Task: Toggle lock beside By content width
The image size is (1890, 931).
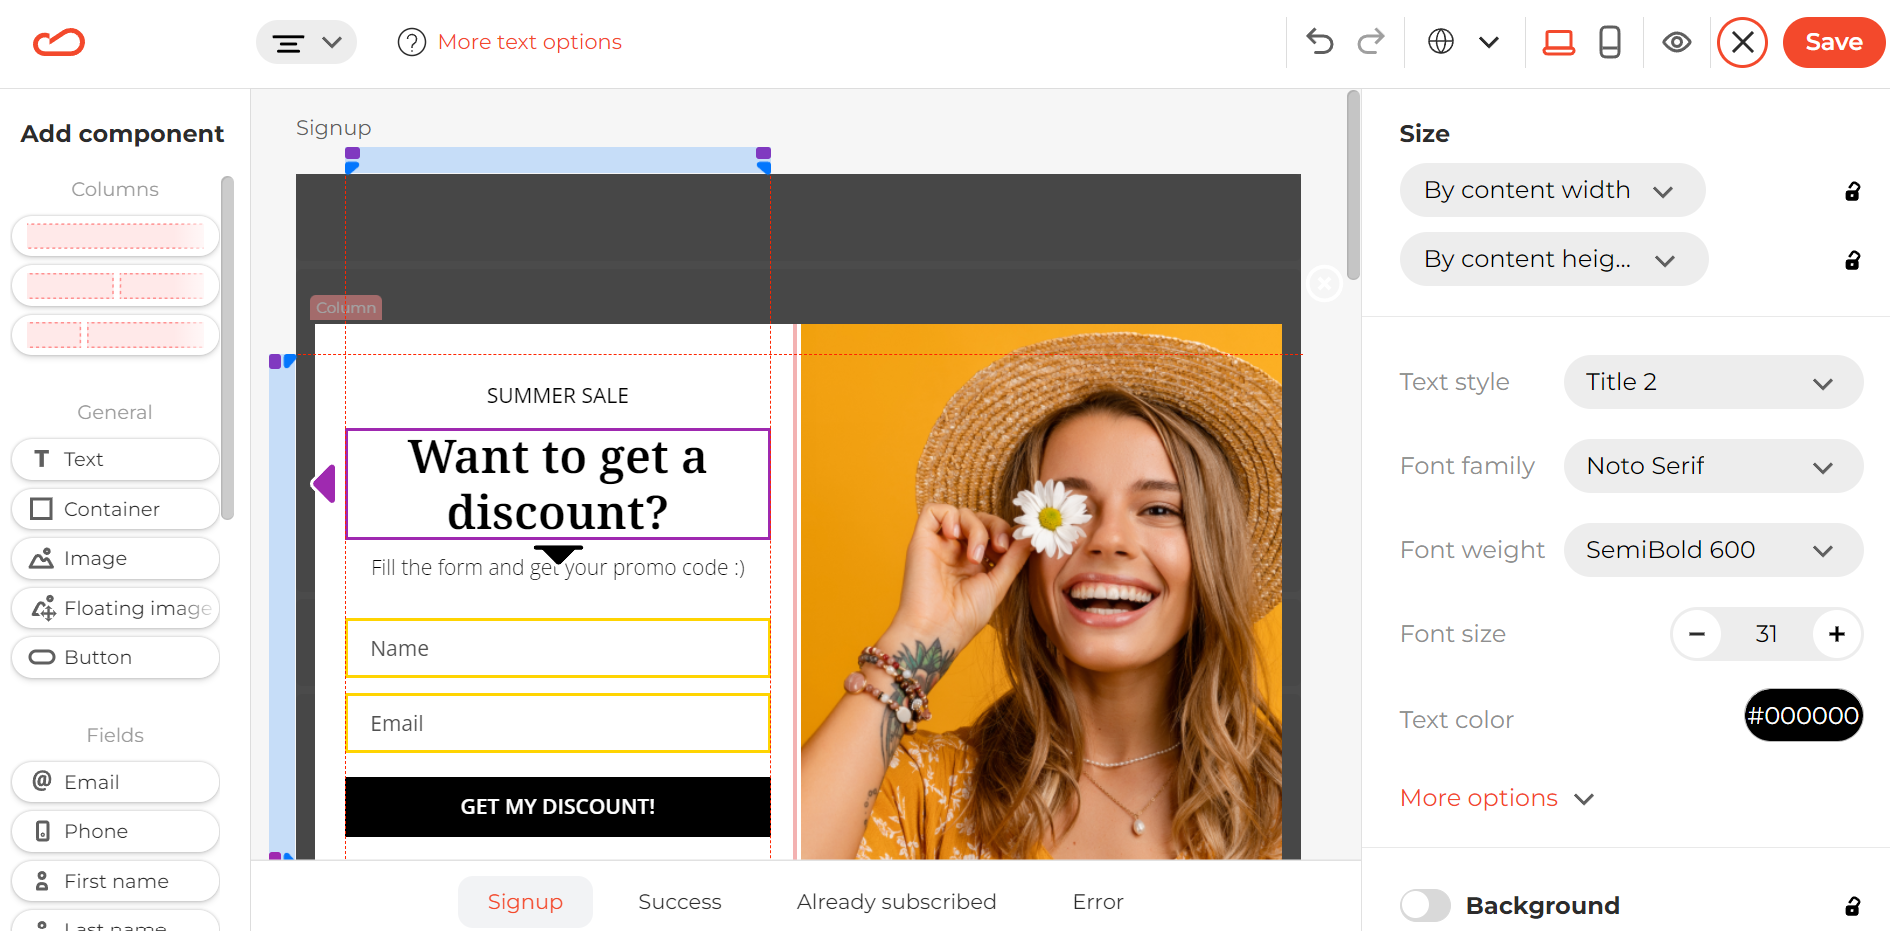Action: (1852, 191)
